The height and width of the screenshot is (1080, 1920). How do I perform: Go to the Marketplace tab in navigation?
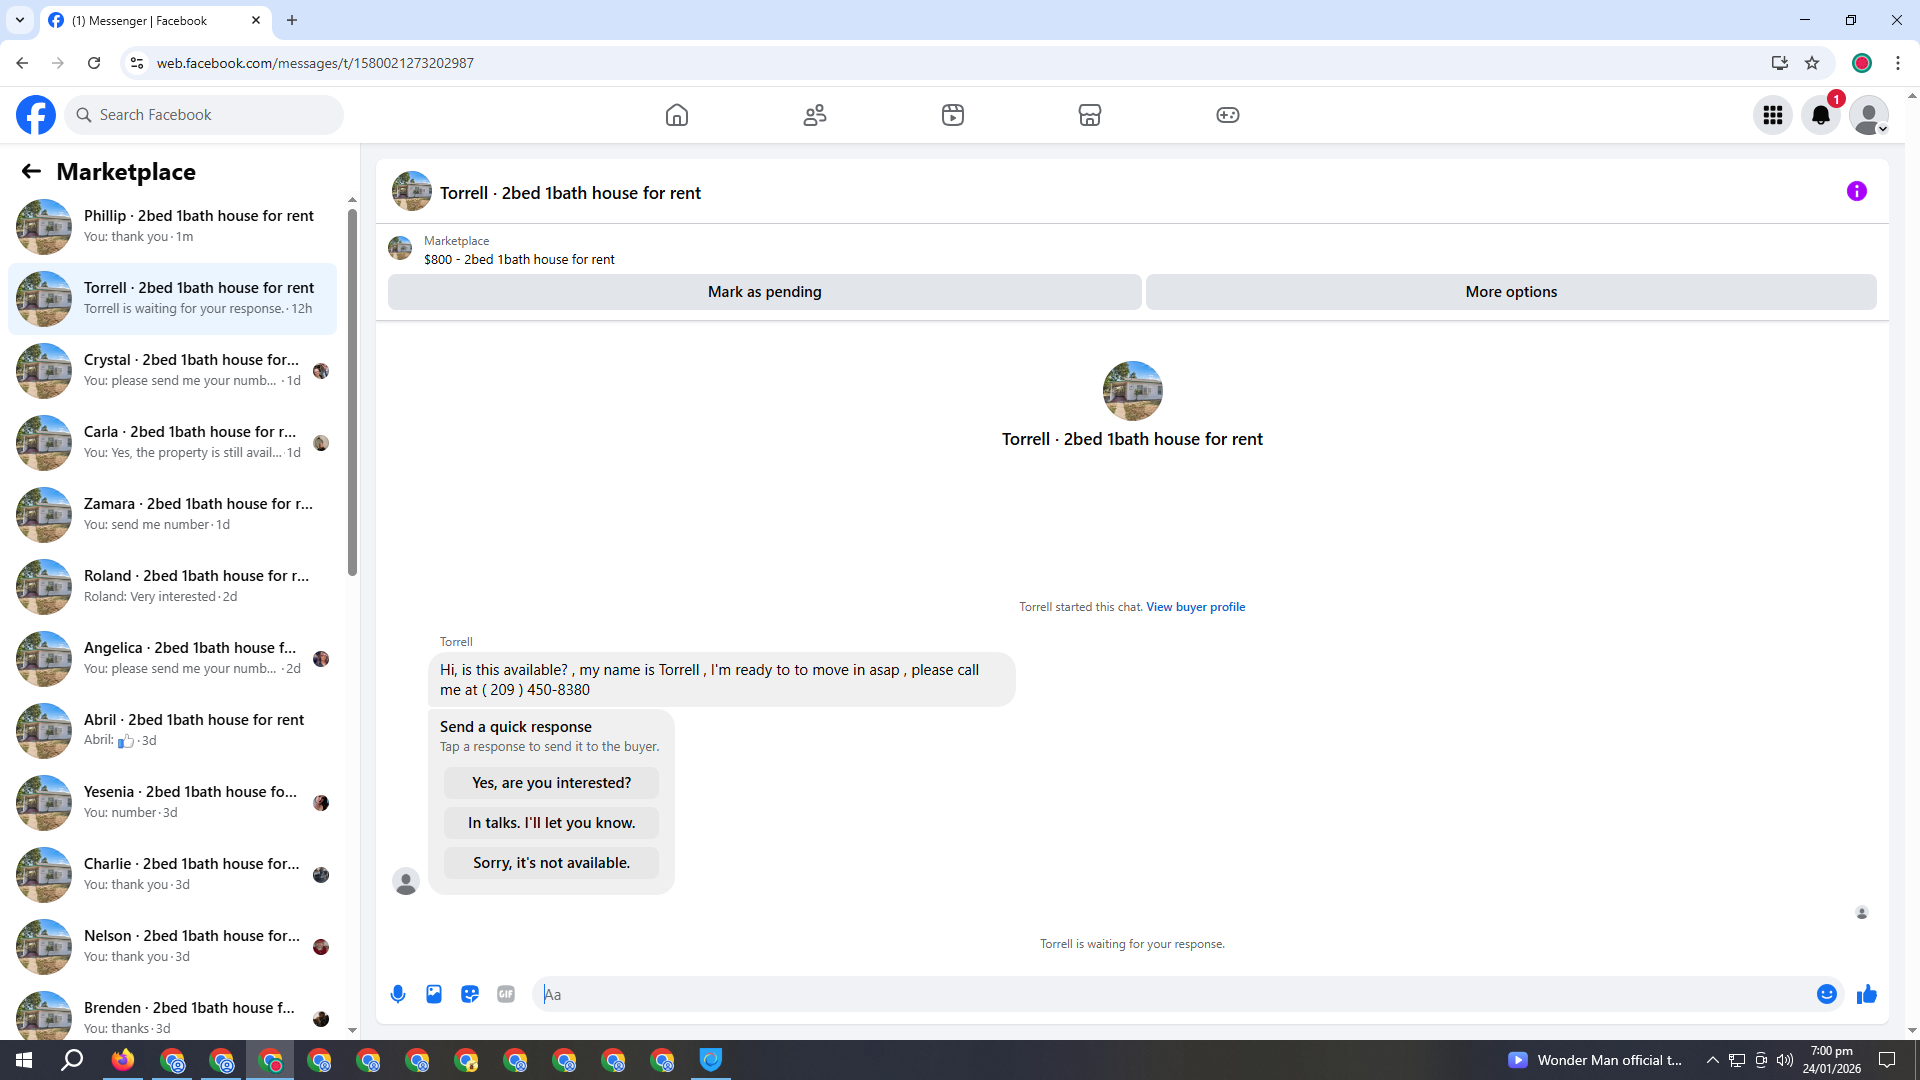[1089, 115]
